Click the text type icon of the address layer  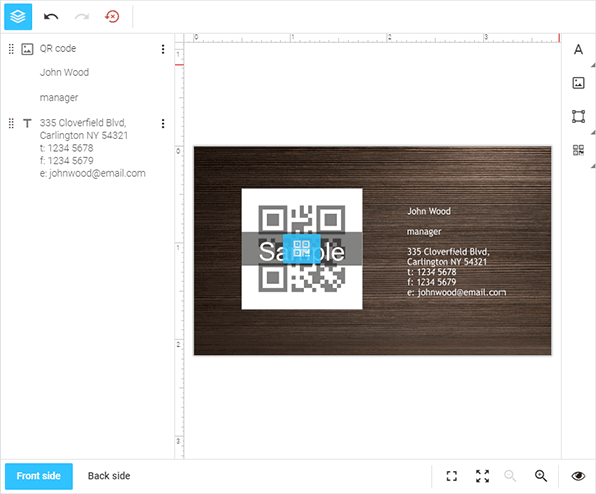coord(27,123)
